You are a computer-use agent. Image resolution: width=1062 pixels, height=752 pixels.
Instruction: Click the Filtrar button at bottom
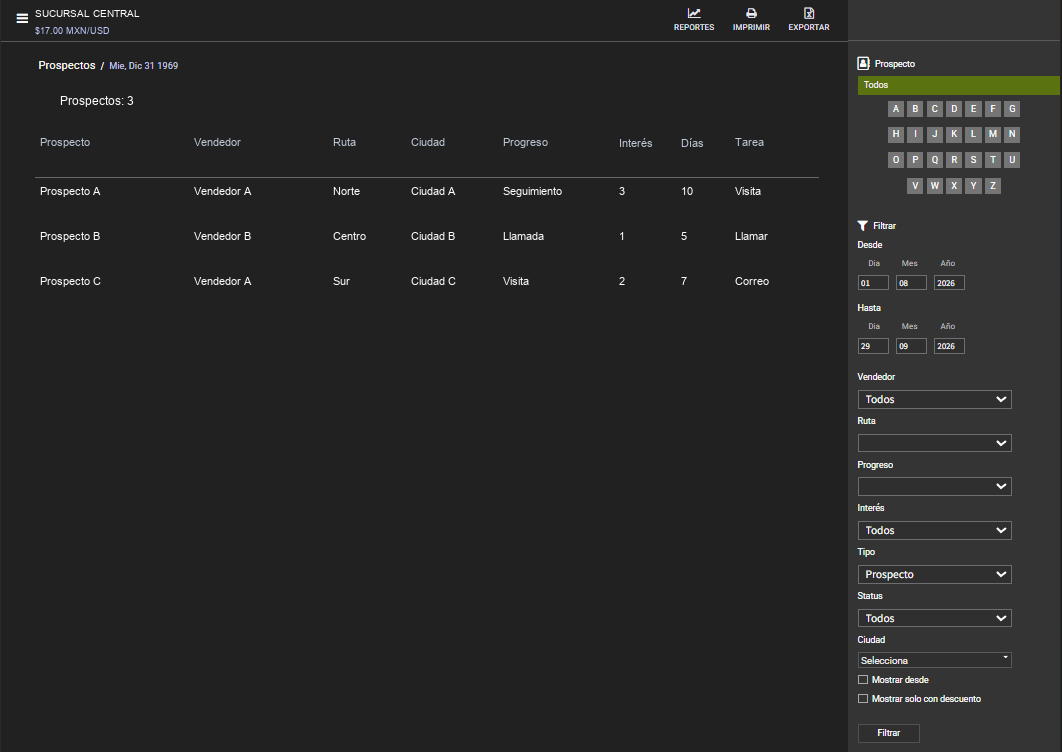(x=889, y=733)
